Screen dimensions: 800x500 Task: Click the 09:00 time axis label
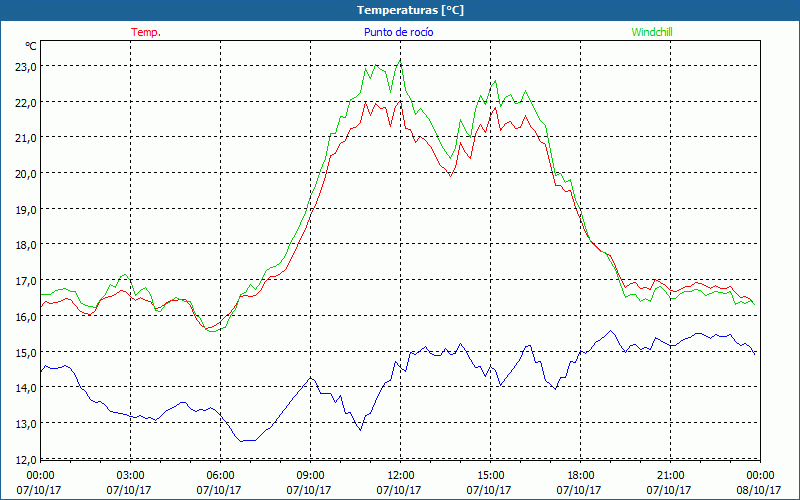310,476
